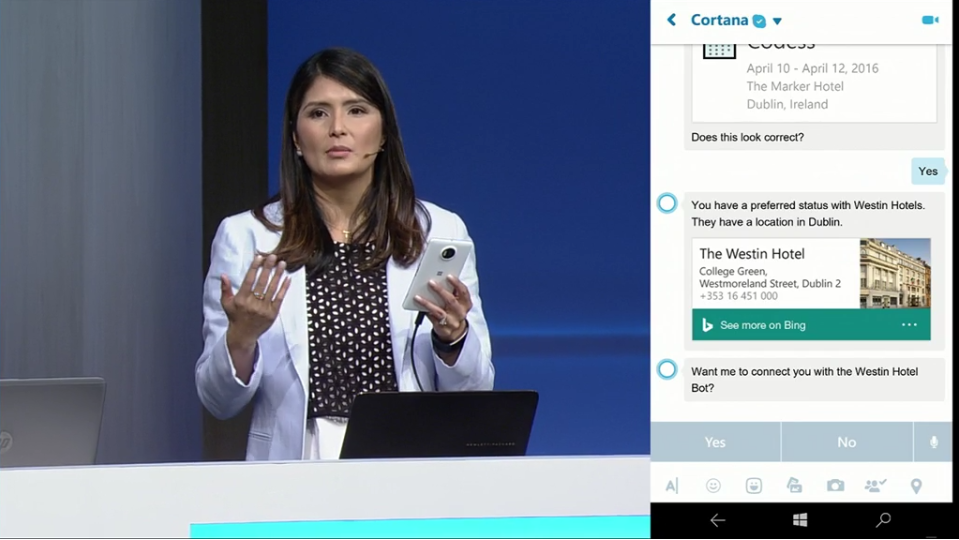This screenshot has width=959, height=540.
Task: Answer No to the Westin Hotel Bot prompt
Action: [x=846, y=442]
